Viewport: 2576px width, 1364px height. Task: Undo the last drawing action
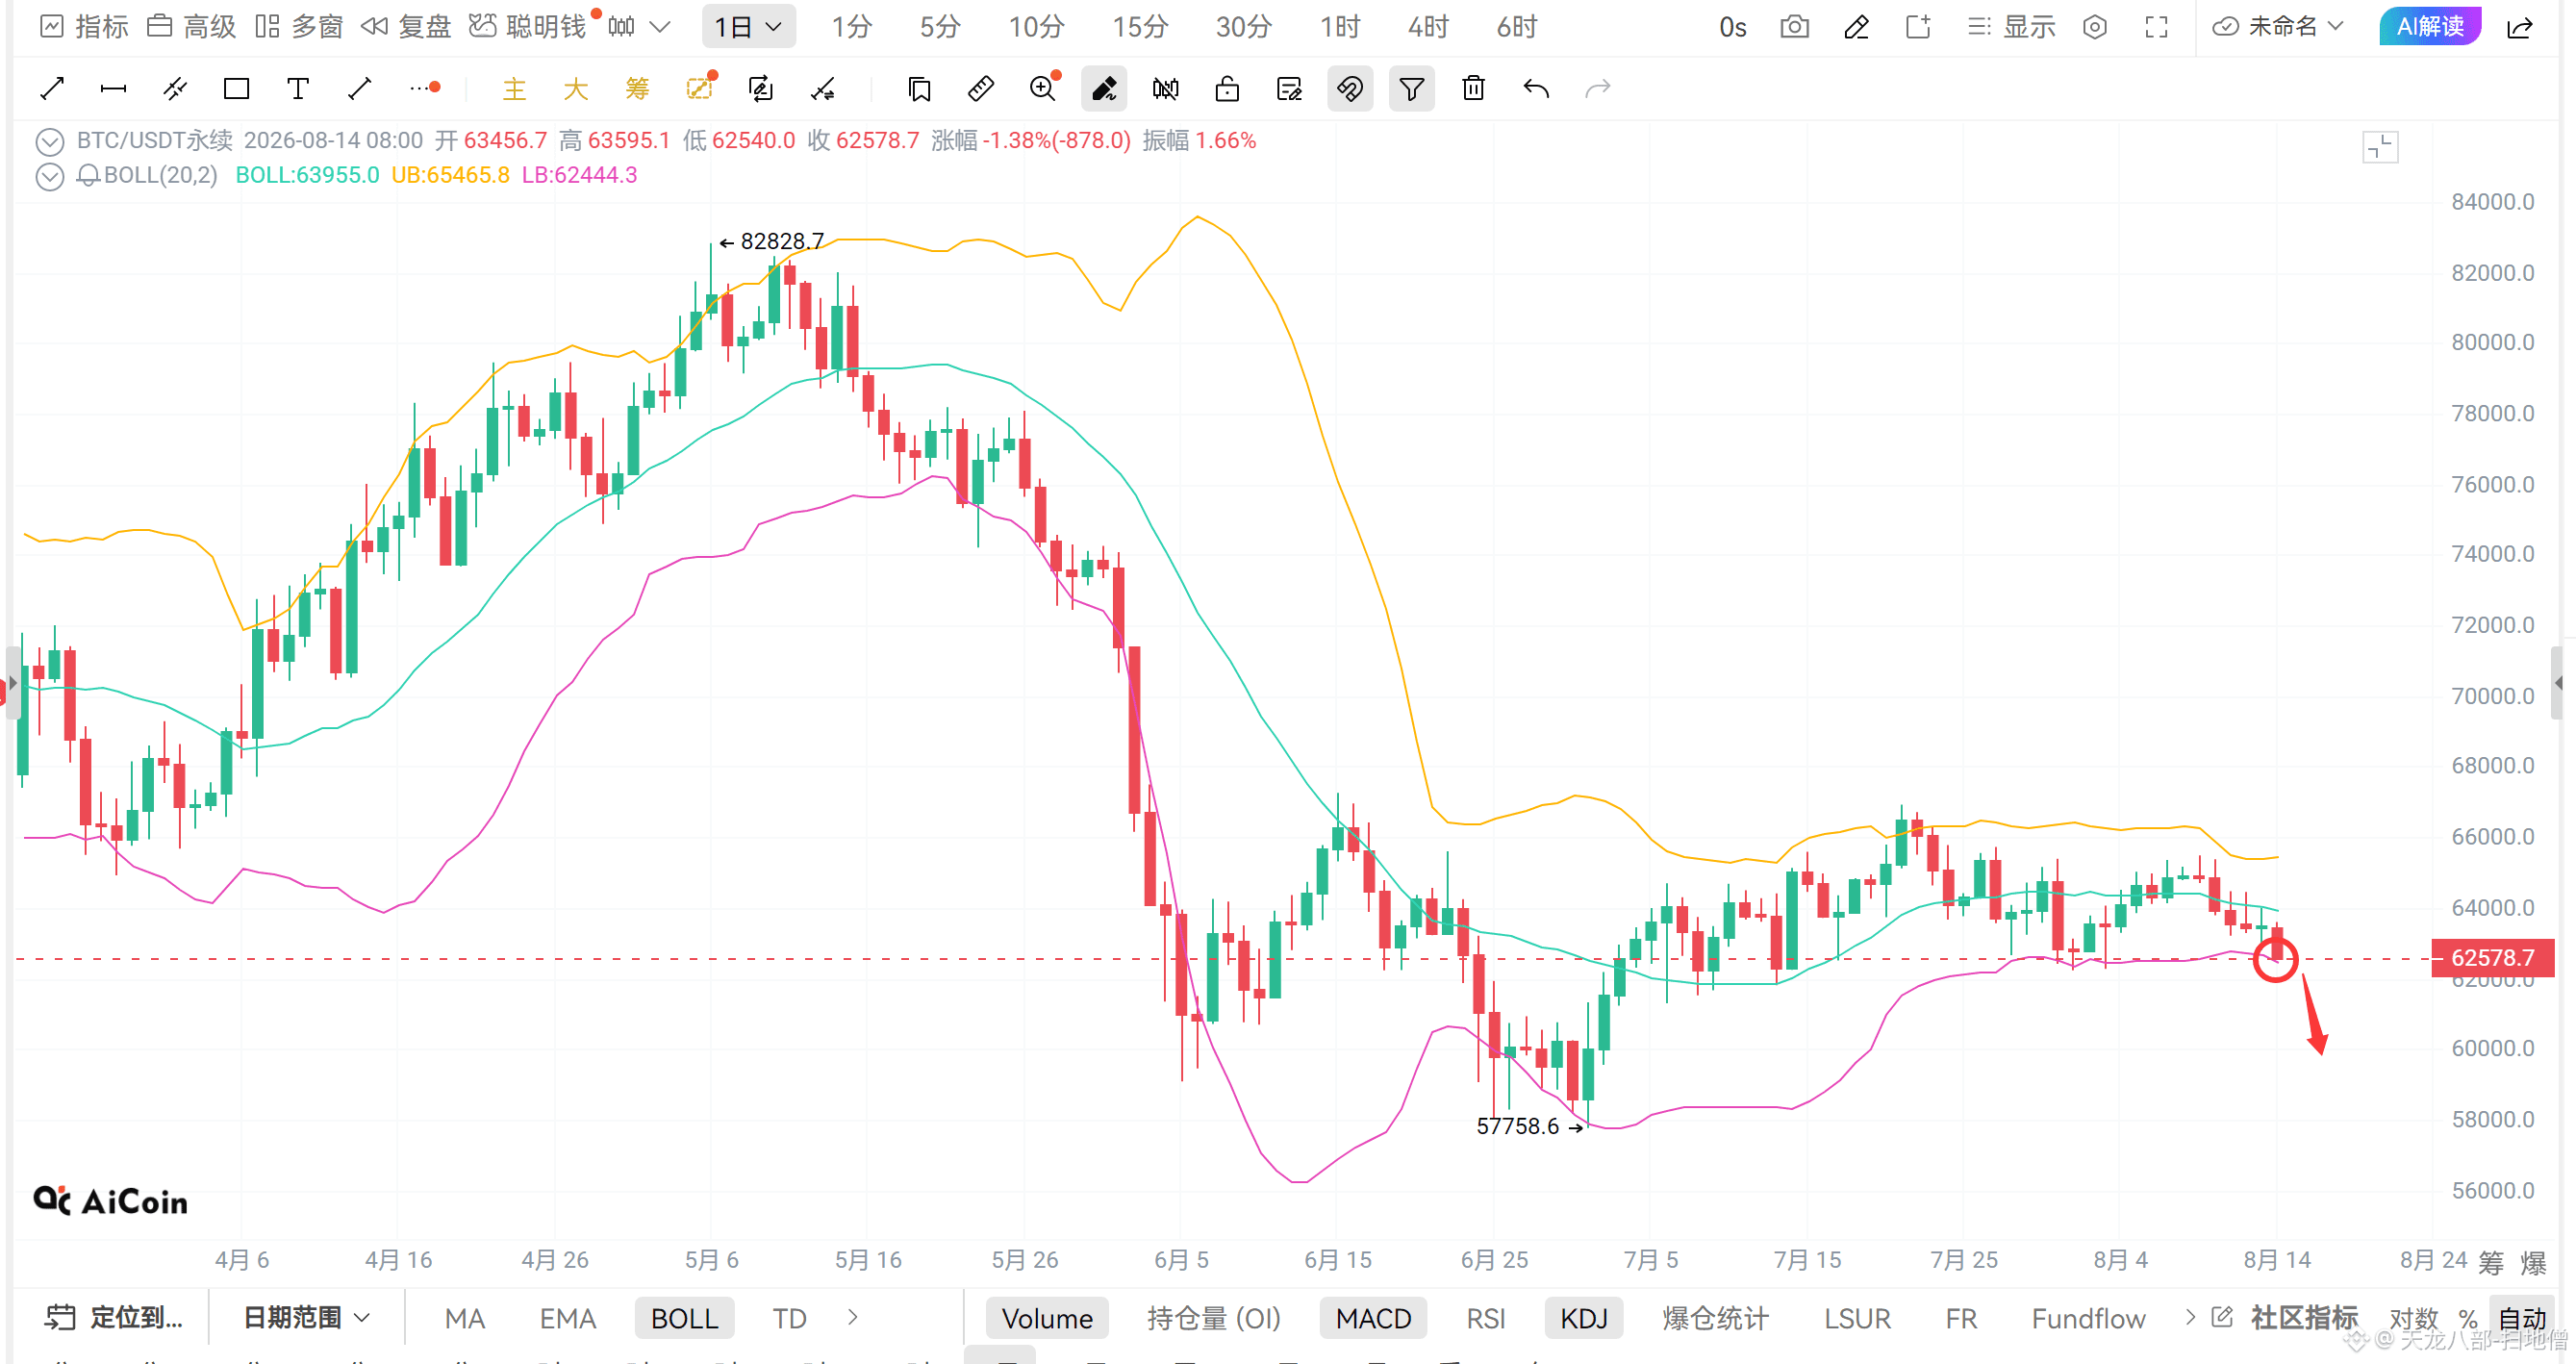click(x=1536, y=89)
